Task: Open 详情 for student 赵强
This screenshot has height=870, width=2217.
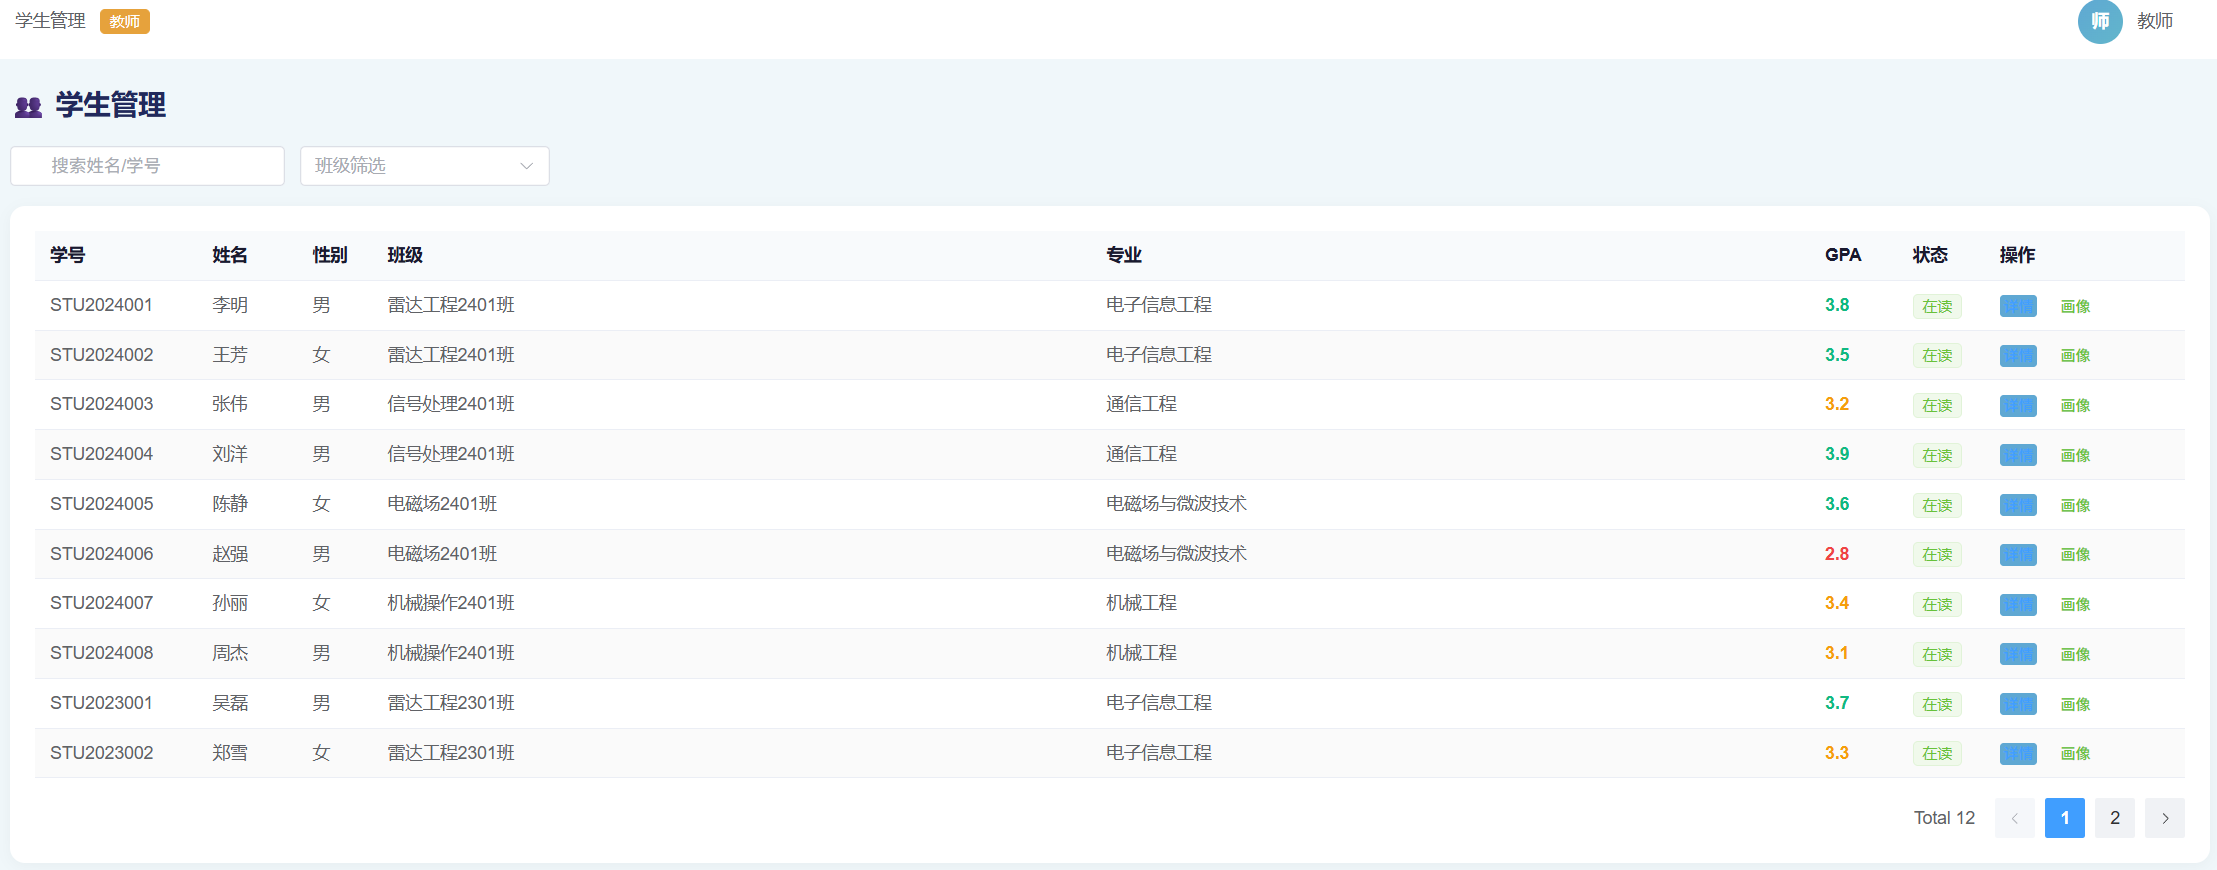Action: pyautogui.click(x=2017, y=555)
